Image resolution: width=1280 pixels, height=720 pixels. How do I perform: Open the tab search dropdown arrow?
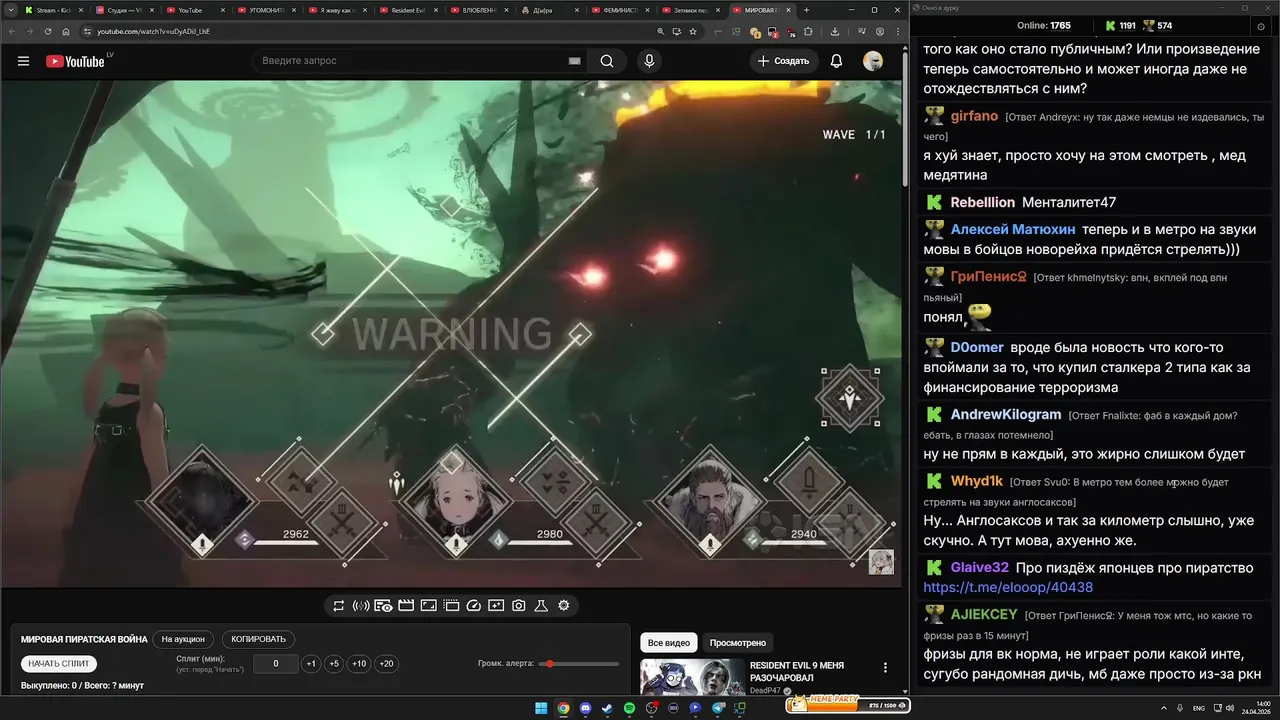[x=10, y=10]
